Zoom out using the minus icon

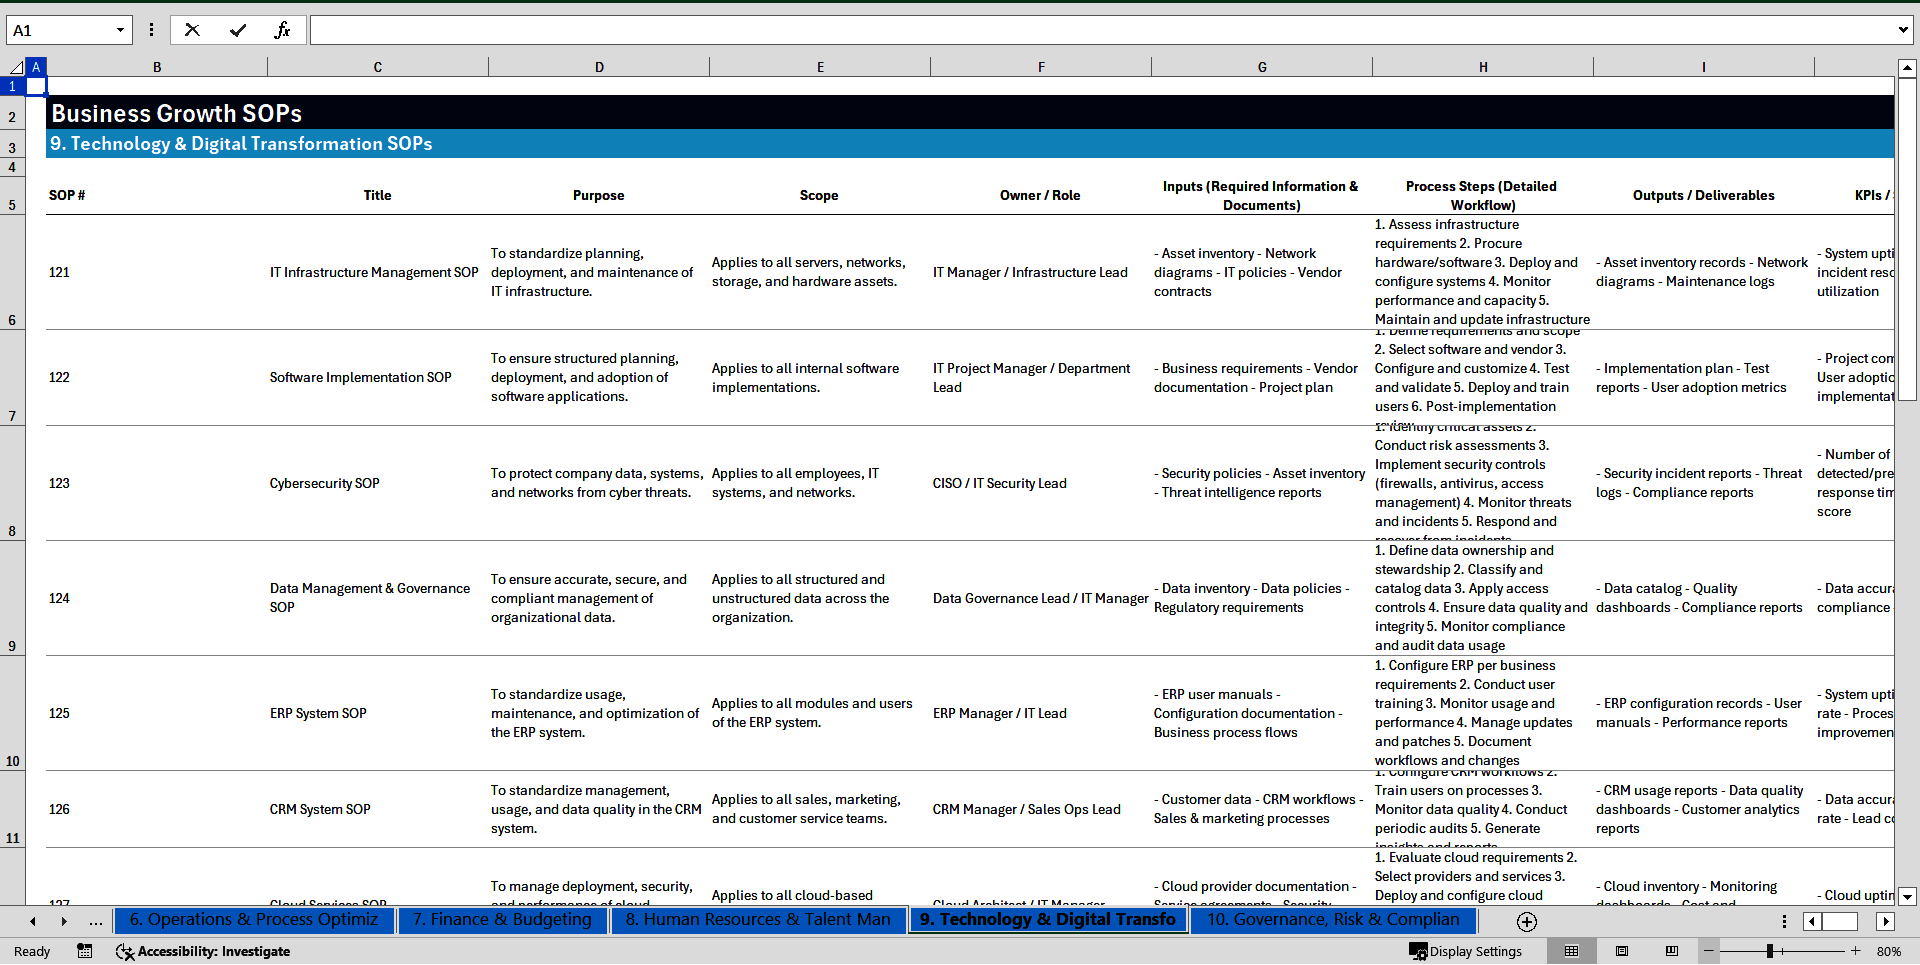1709,951
